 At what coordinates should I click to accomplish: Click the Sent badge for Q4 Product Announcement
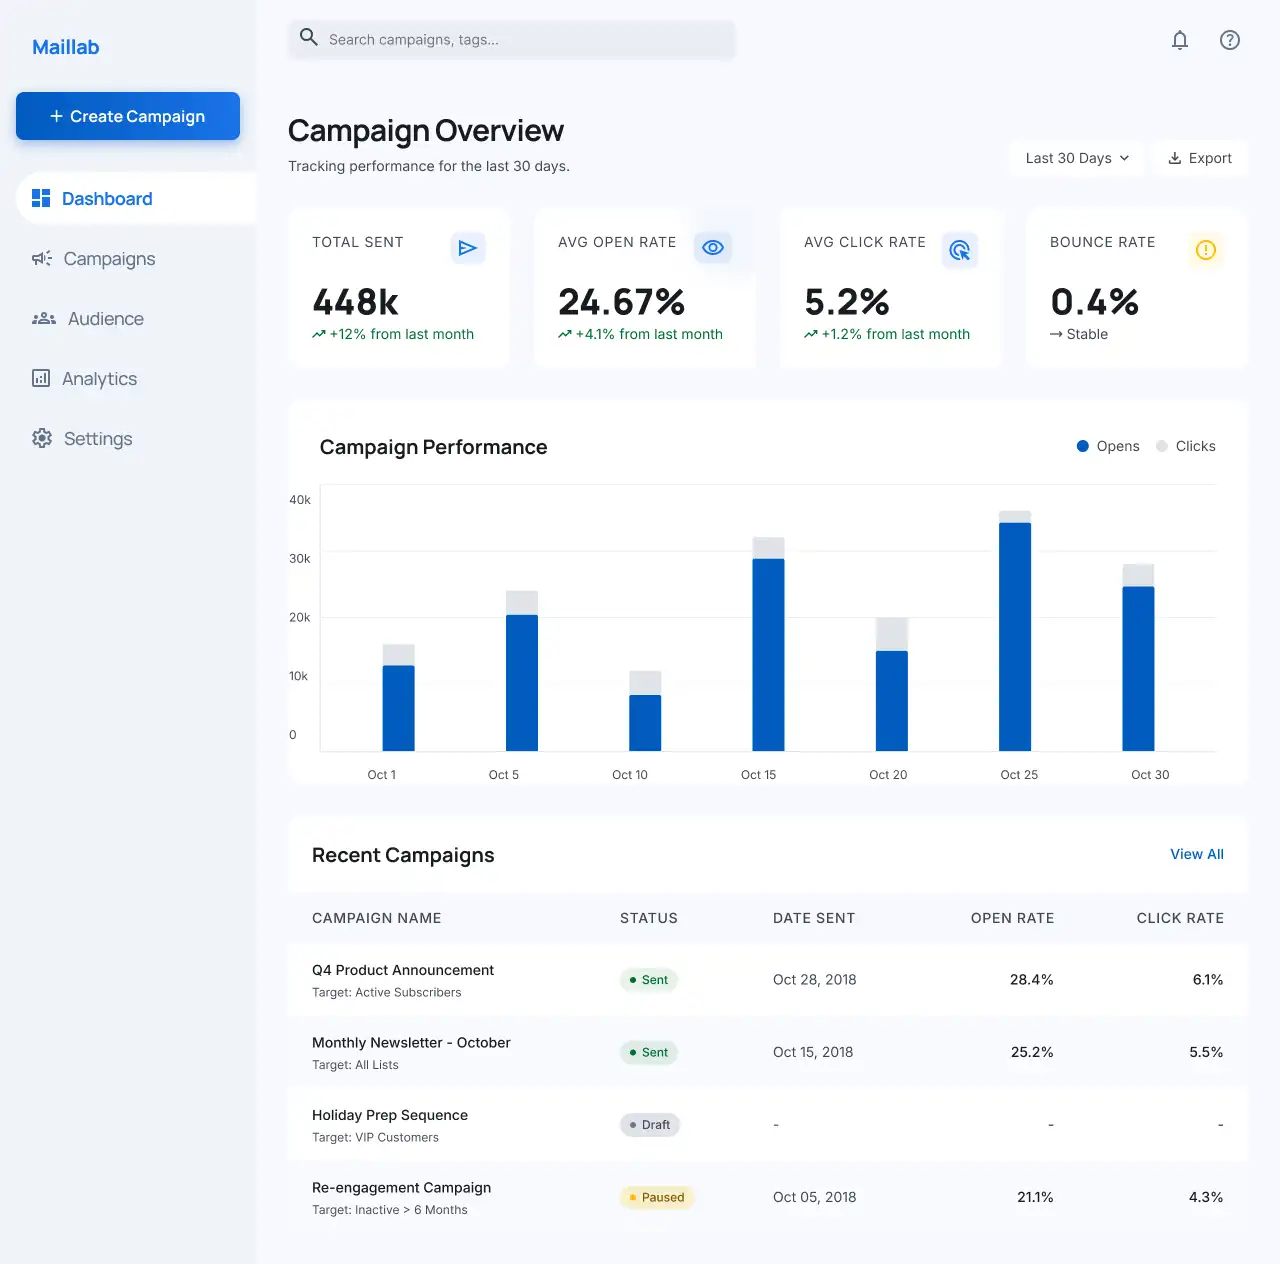click(x=649, y=980)
